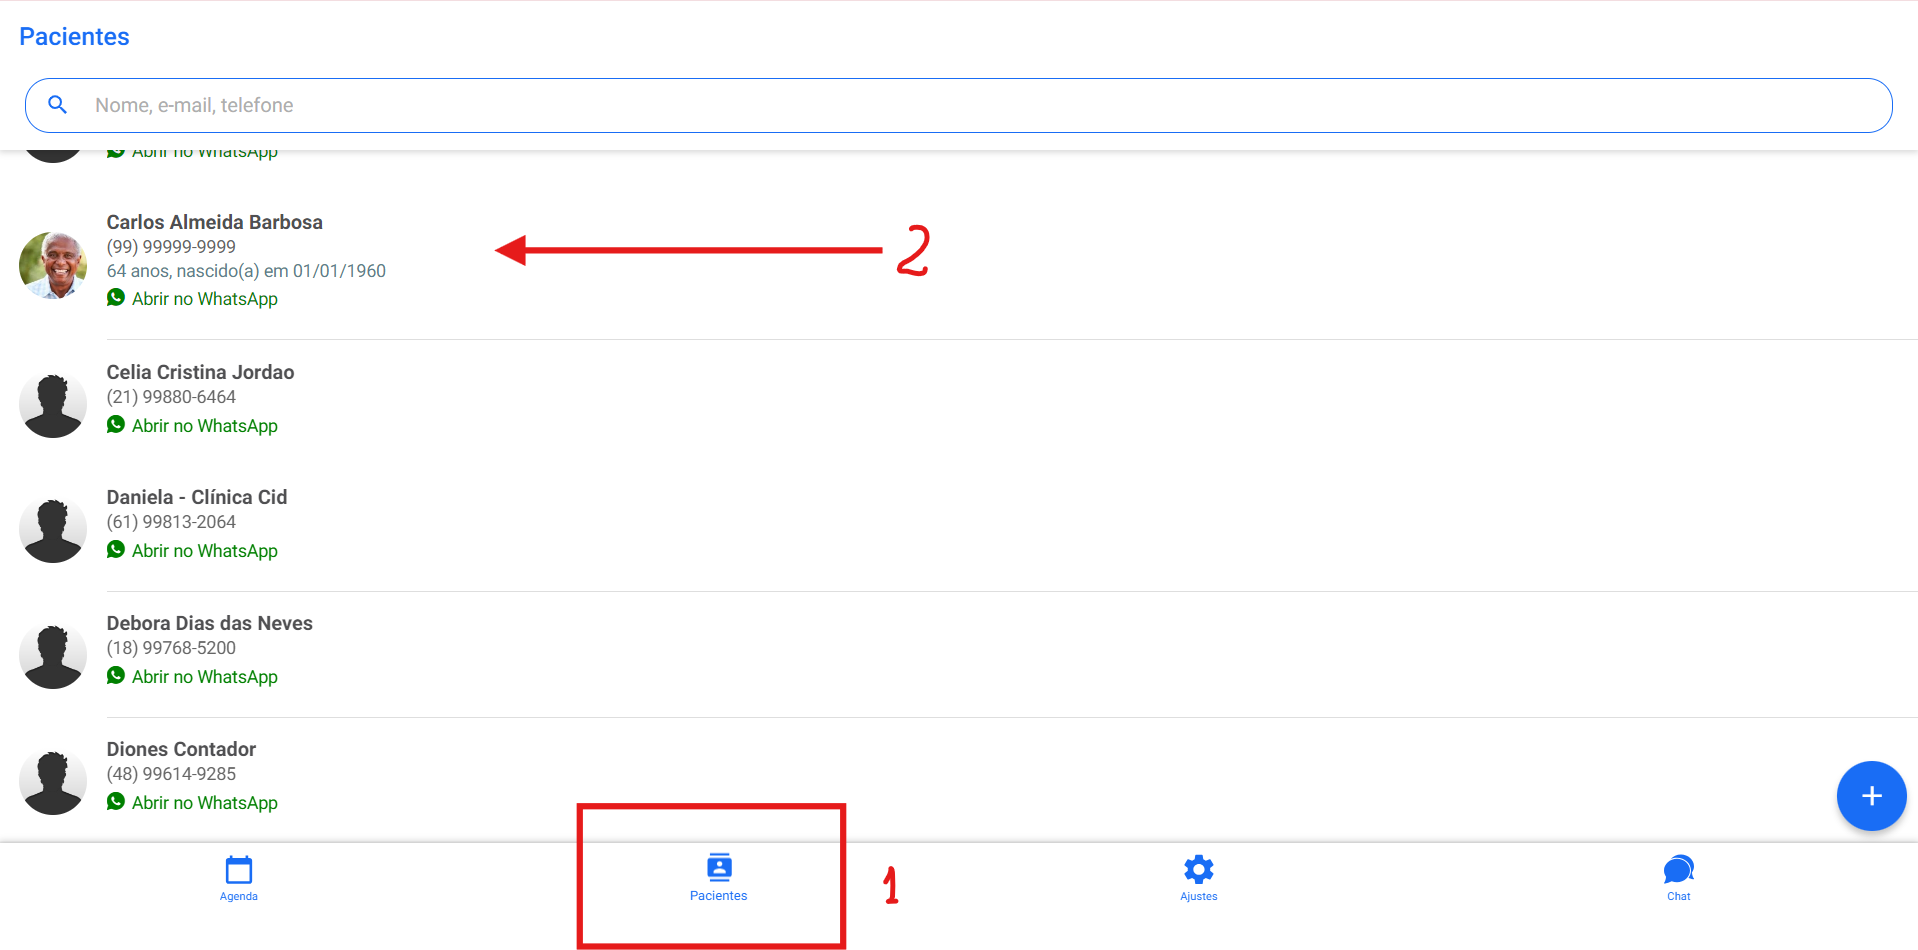Click the search magnifier icon

click(58, 105)
